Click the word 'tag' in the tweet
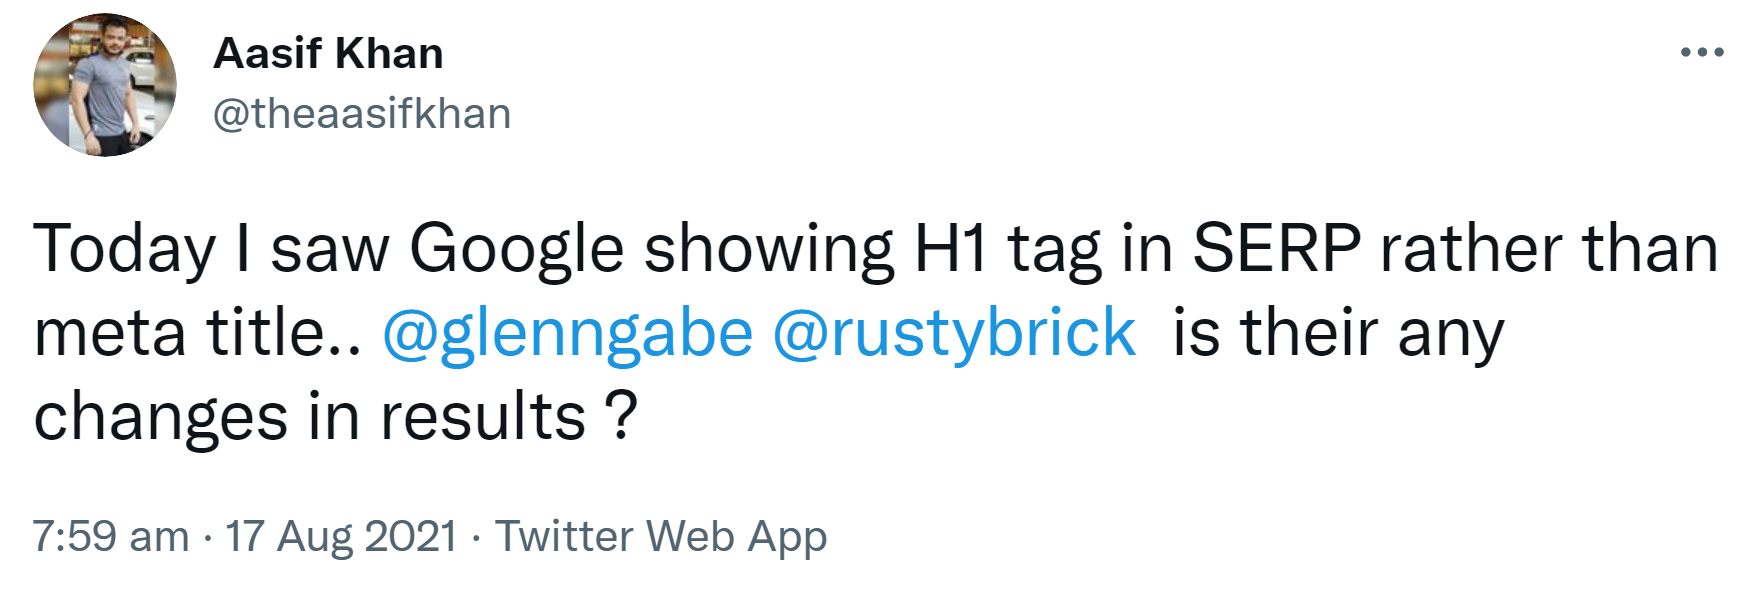1758x600 pixels. pos(1054,248)
